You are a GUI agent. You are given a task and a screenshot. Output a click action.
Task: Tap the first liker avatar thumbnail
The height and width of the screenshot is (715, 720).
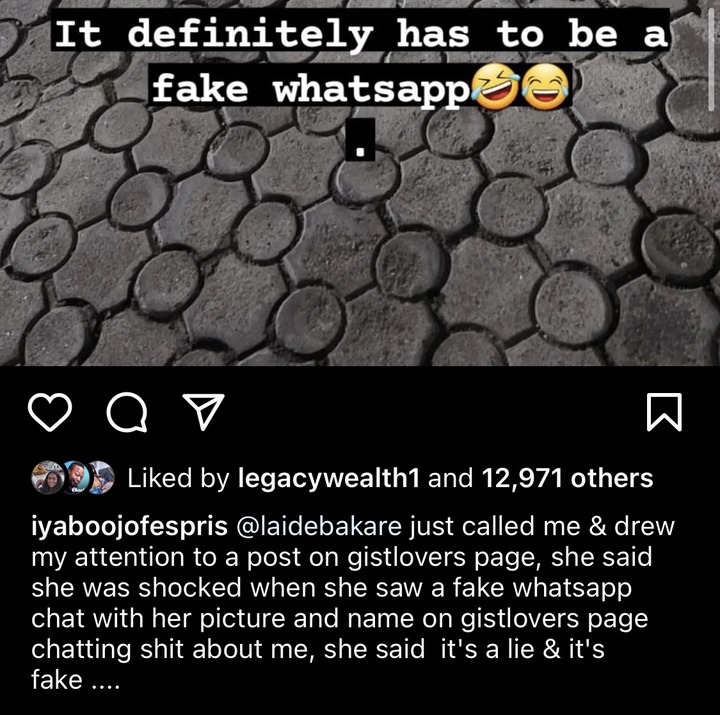click(x=47, y=478)
